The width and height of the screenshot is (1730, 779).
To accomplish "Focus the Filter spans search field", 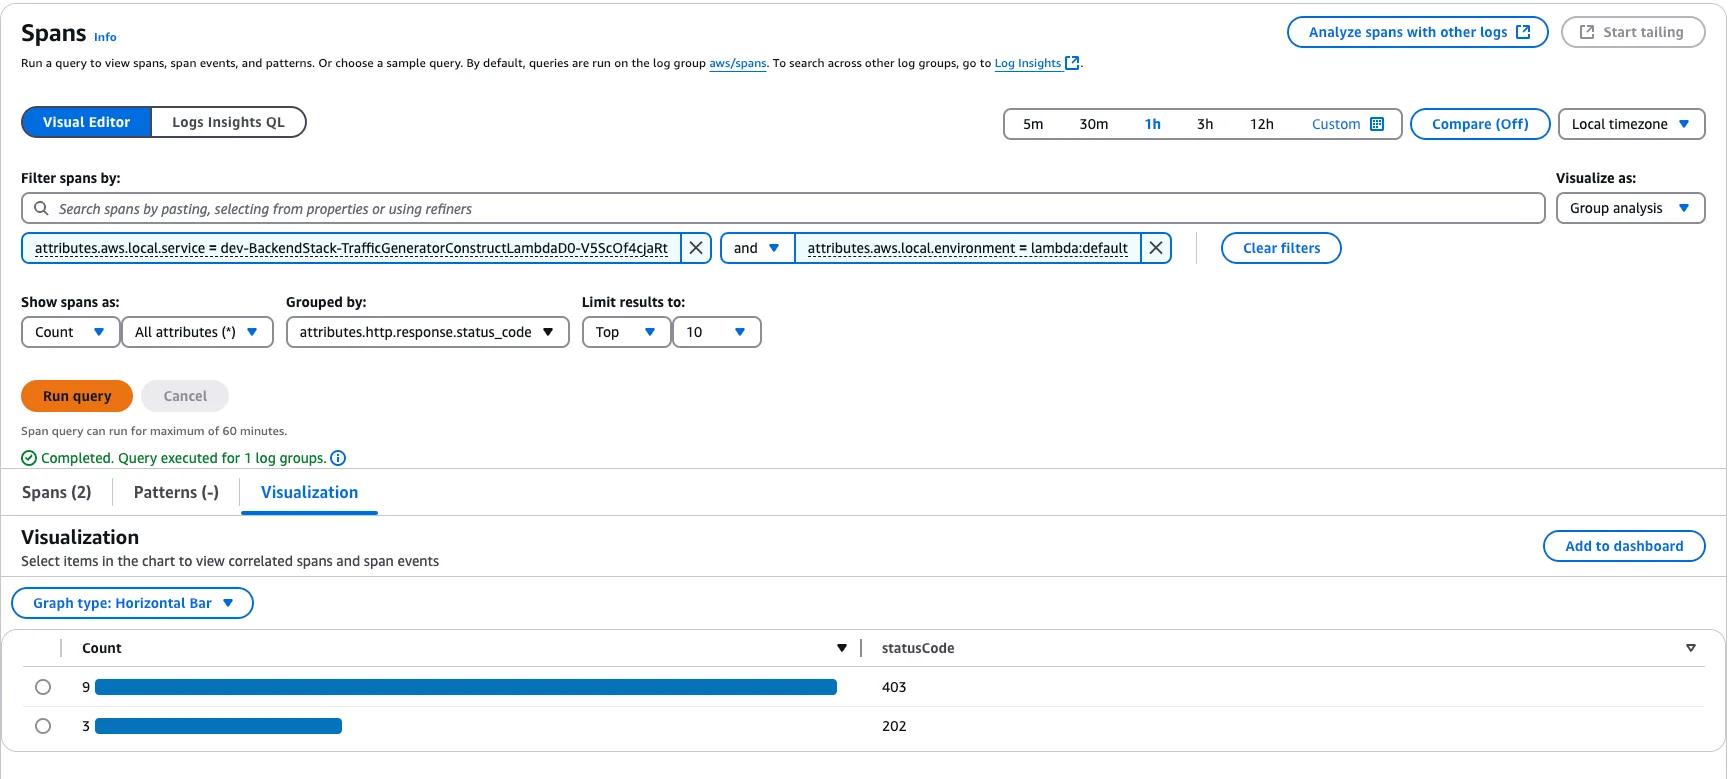I will pyautogui.click(x=782, y=208).
